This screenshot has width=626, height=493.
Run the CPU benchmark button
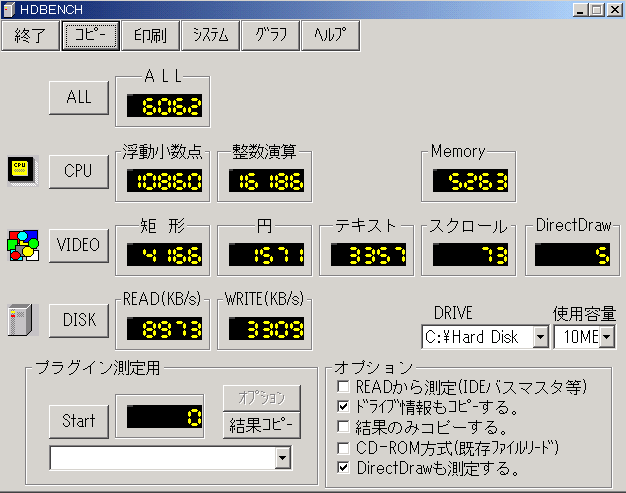click(79, 172)
